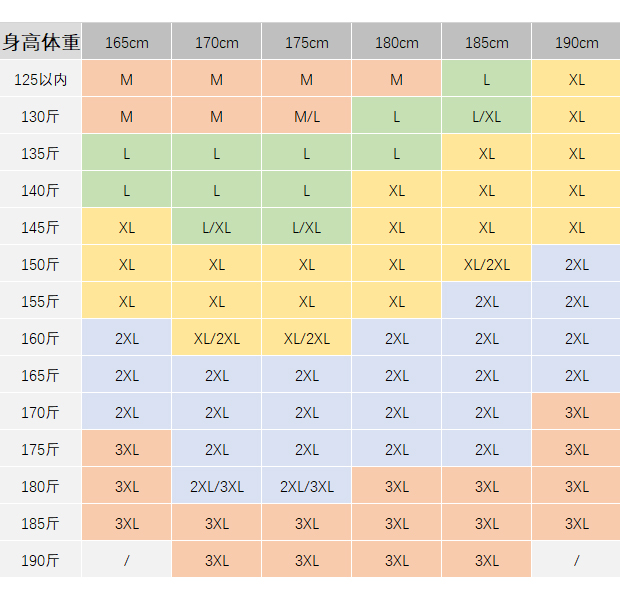Select the 125以内 row label
The height and width of the screenshot is (600, 620).
[41, 80]
